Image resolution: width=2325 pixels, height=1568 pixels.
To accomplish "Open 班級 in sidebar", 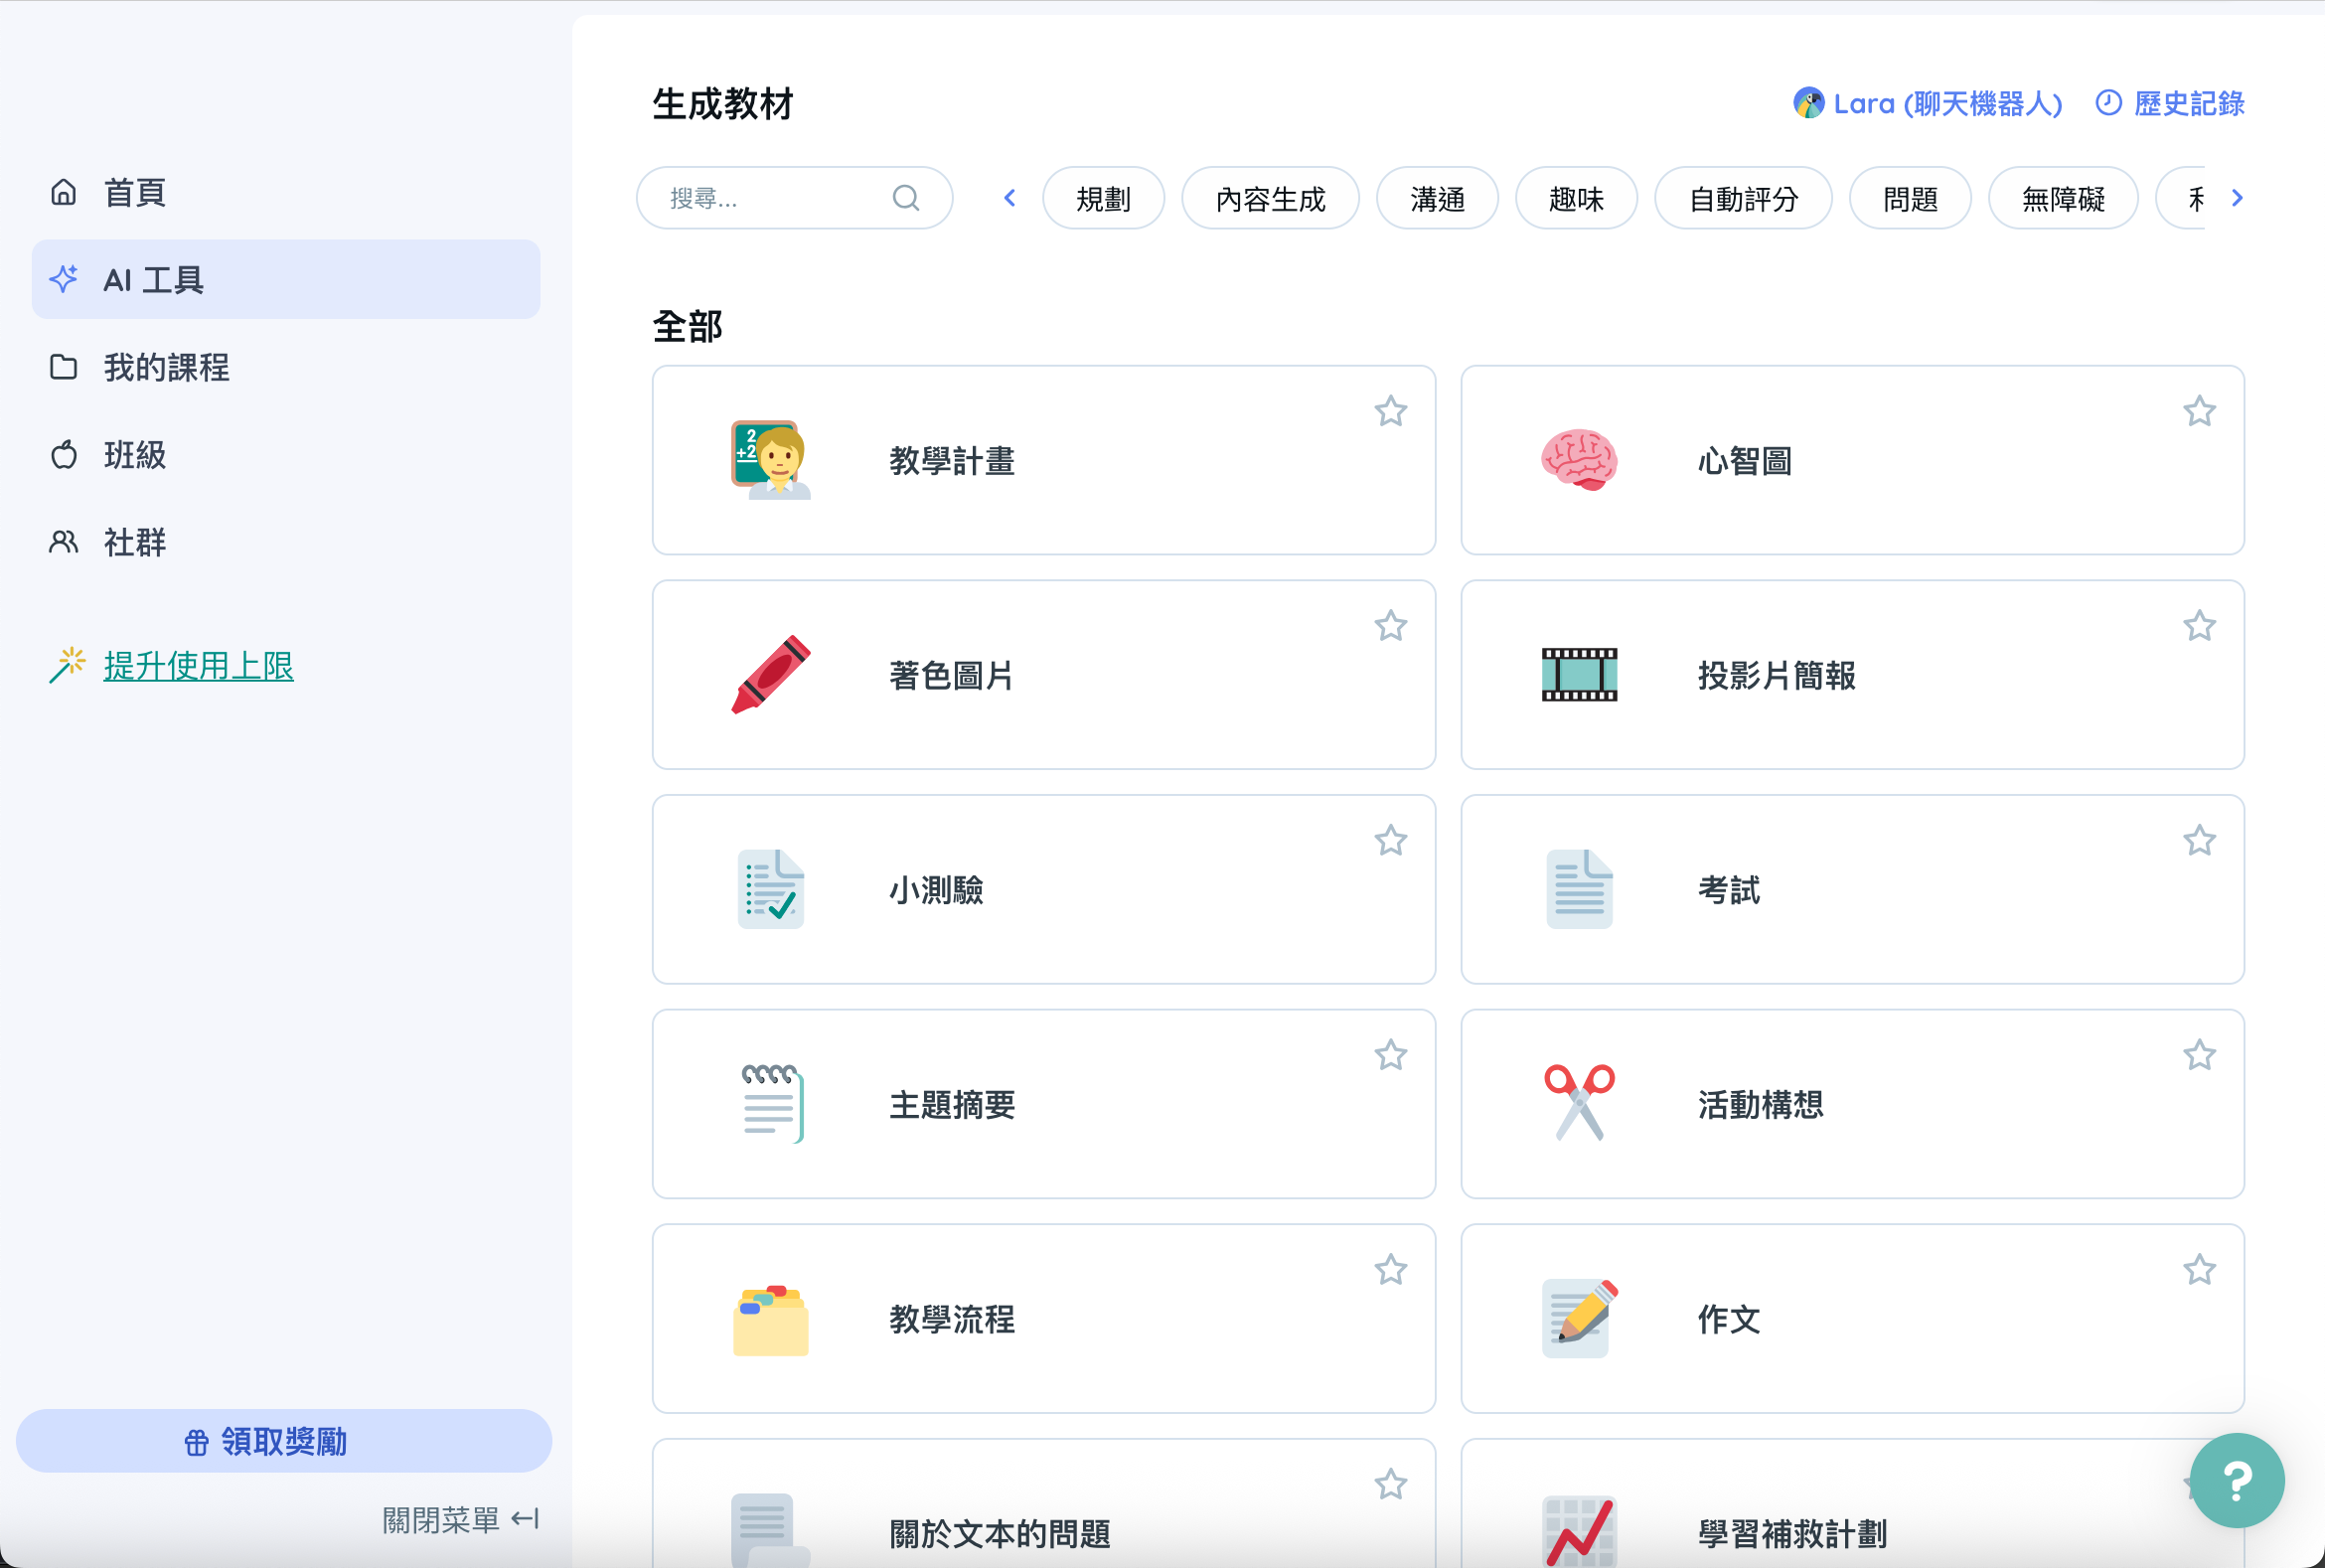I will [286, 454].
